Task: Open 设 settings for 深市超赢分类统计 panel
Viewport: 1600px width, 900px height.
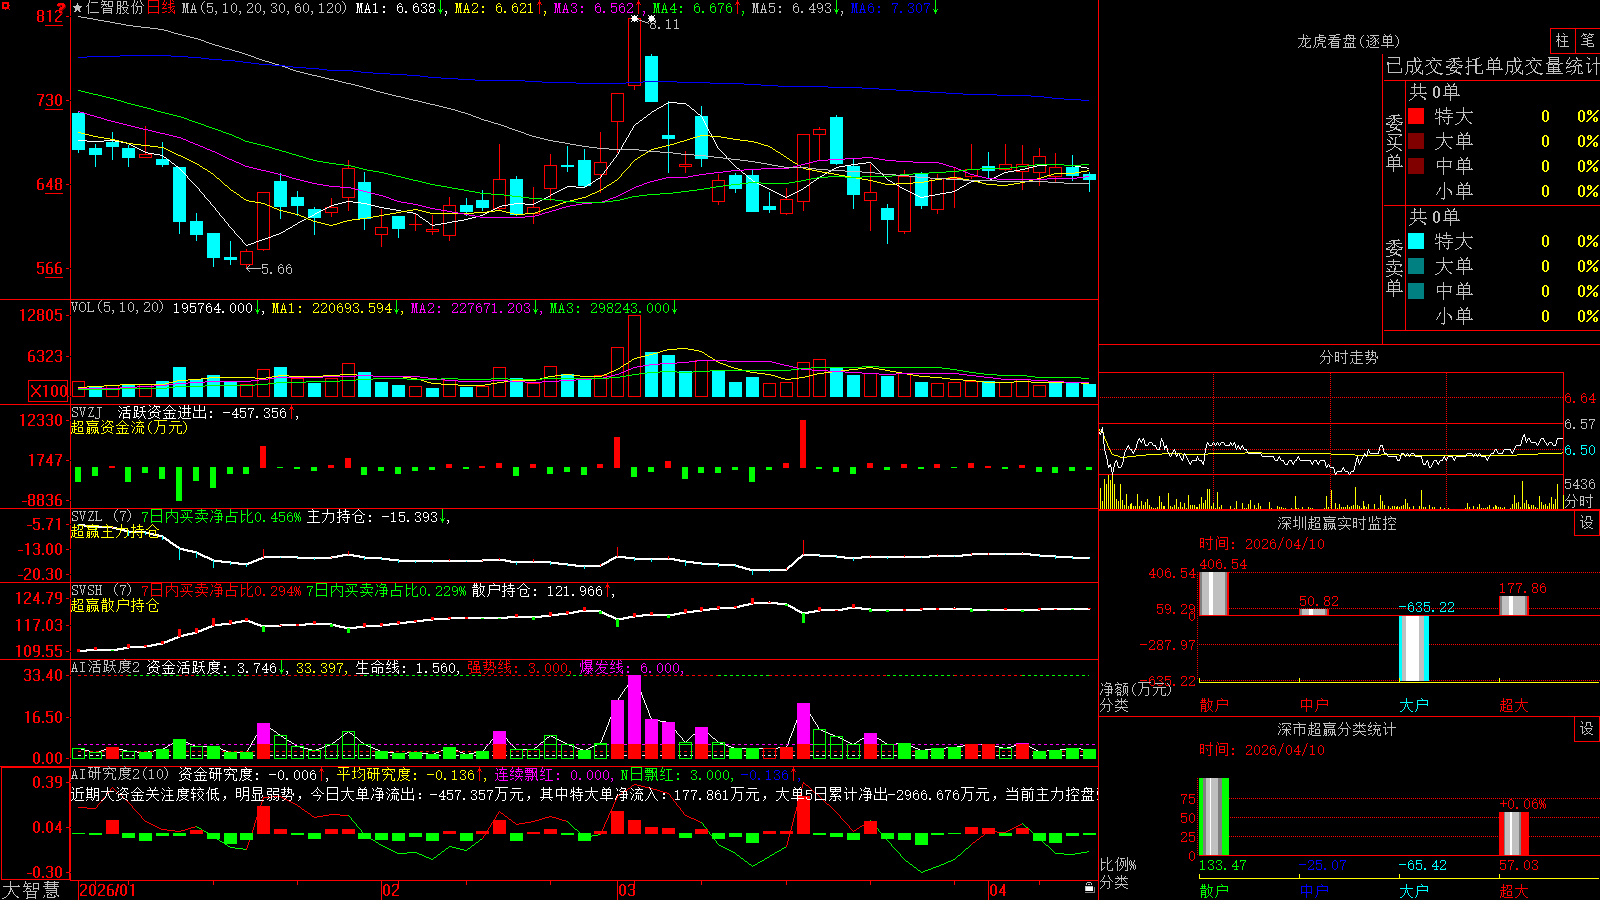Action: click(x=1587, y=729)
